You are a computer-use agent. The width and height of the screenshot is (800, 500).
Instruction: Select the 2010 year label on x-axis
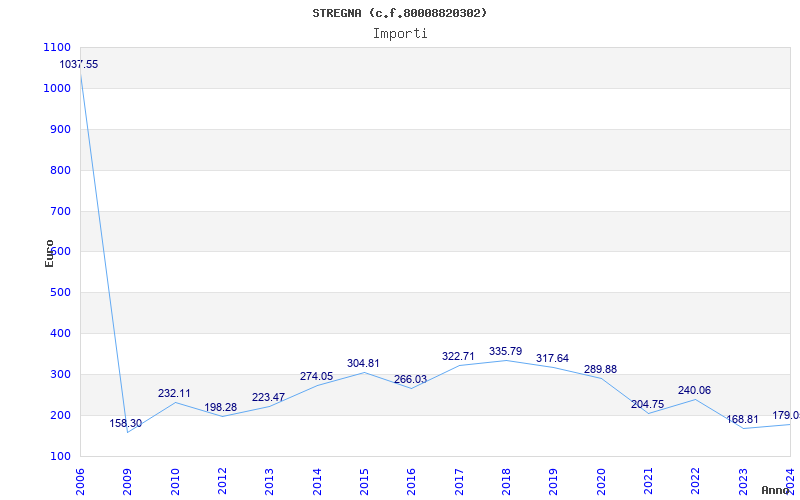pyautogui.click(x=175, y=482)
